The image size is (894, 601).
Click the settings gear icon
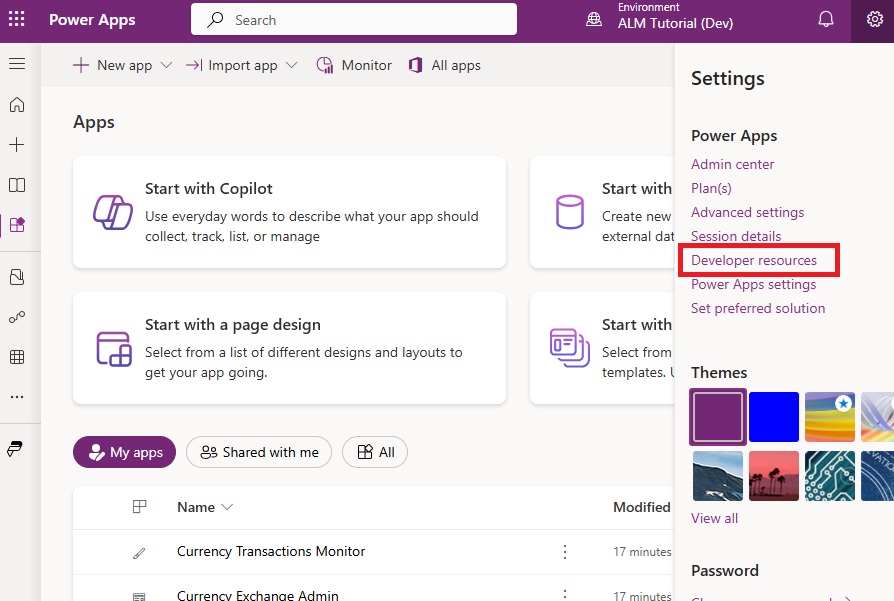click(874, 20)
